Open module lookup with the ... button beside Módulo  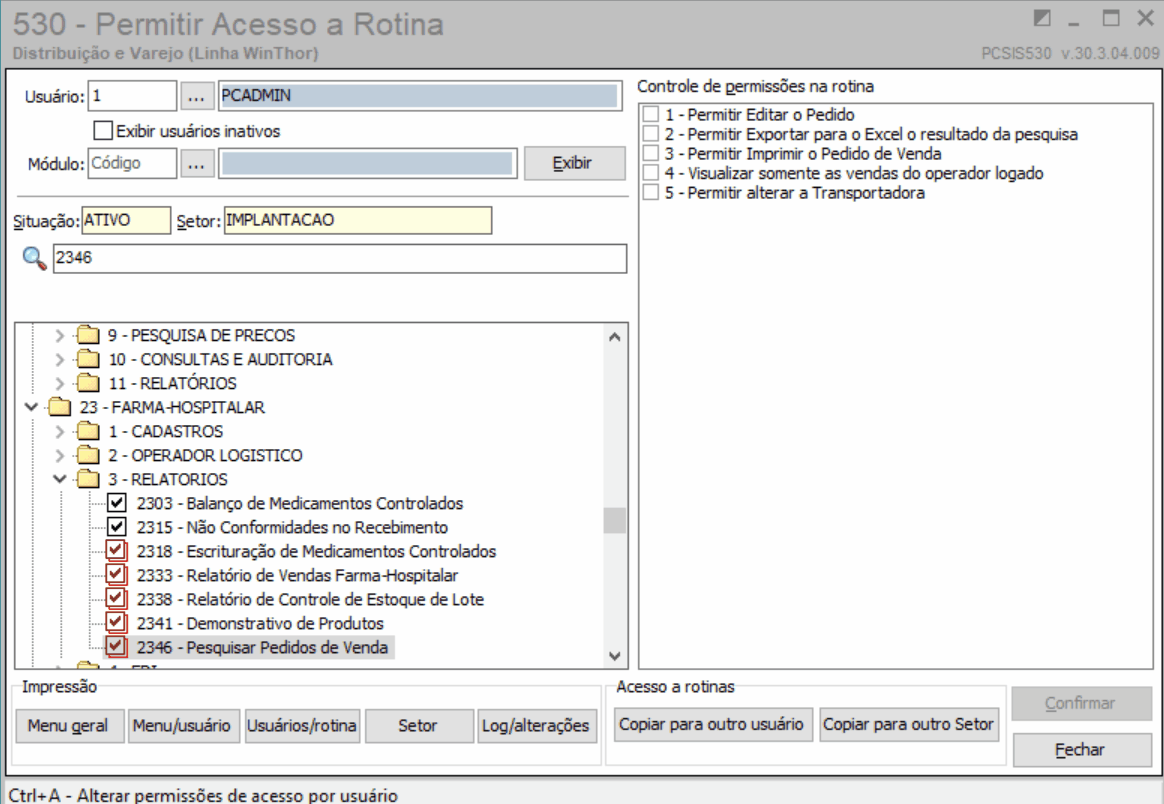[197, 164]
